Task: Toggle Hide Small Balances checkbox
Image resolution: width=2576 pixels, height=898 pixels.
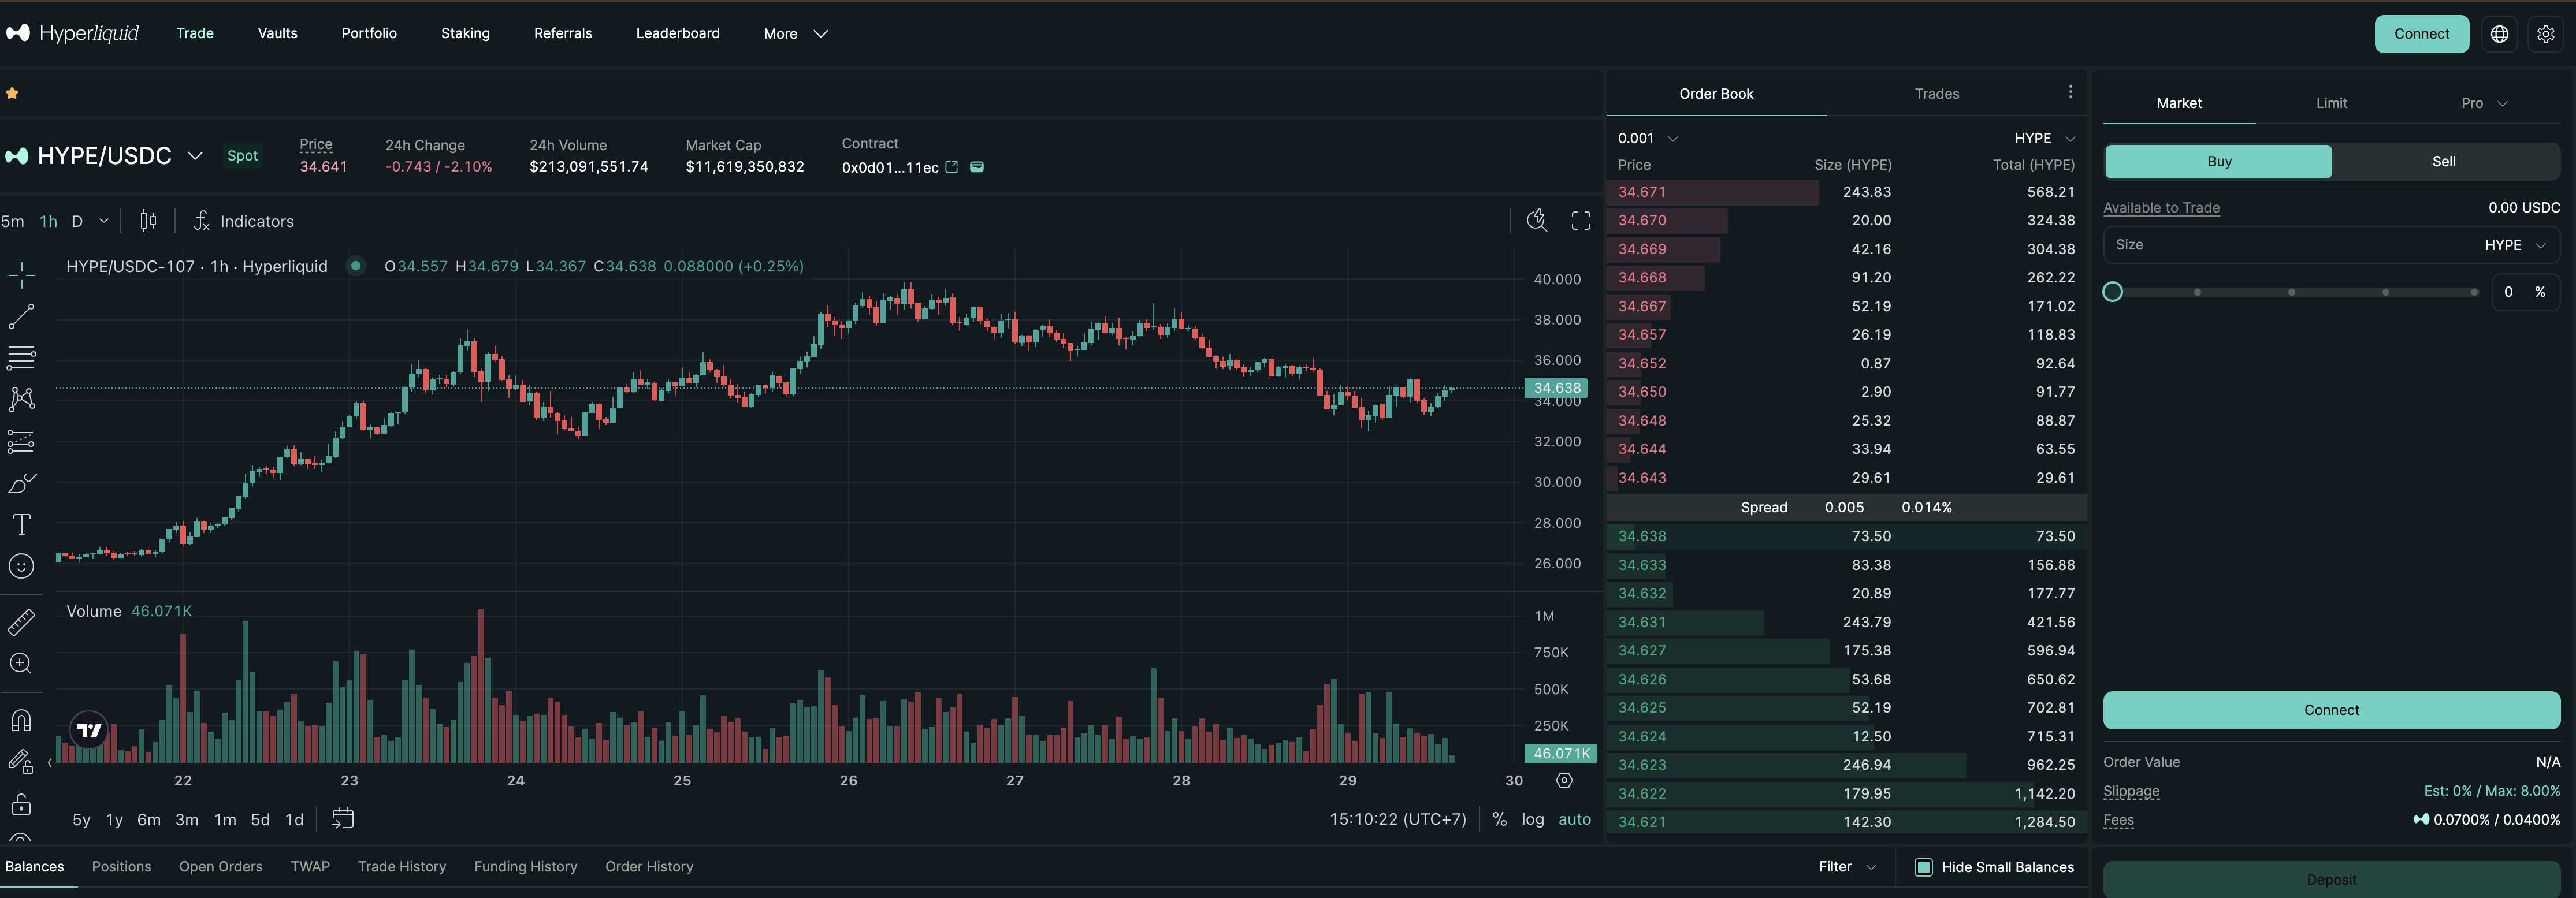Action: (1923, 867)
